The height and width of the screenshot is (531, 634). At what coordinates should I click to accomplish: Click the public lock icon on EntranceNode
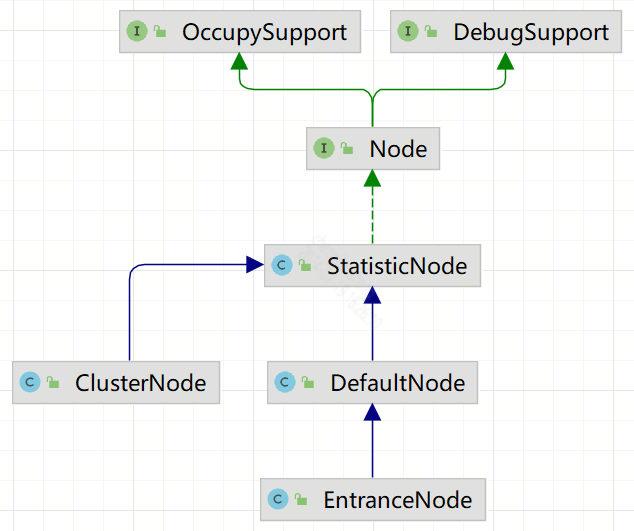click(x=301, y=499)
